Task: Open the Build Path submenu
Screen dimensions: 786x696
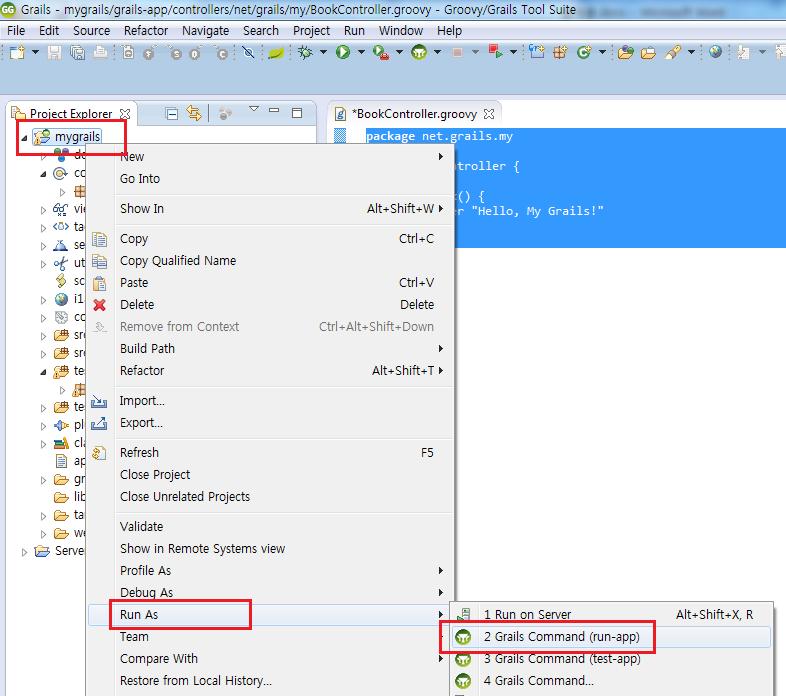Action: pyautogui.click(x=271, y=349)
